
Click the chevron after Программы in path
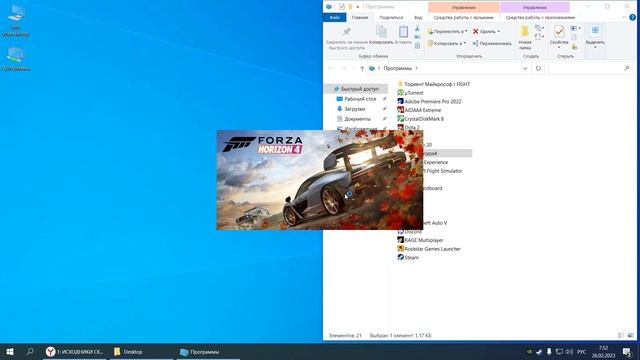pyautogui.click(x=416, y=69)
